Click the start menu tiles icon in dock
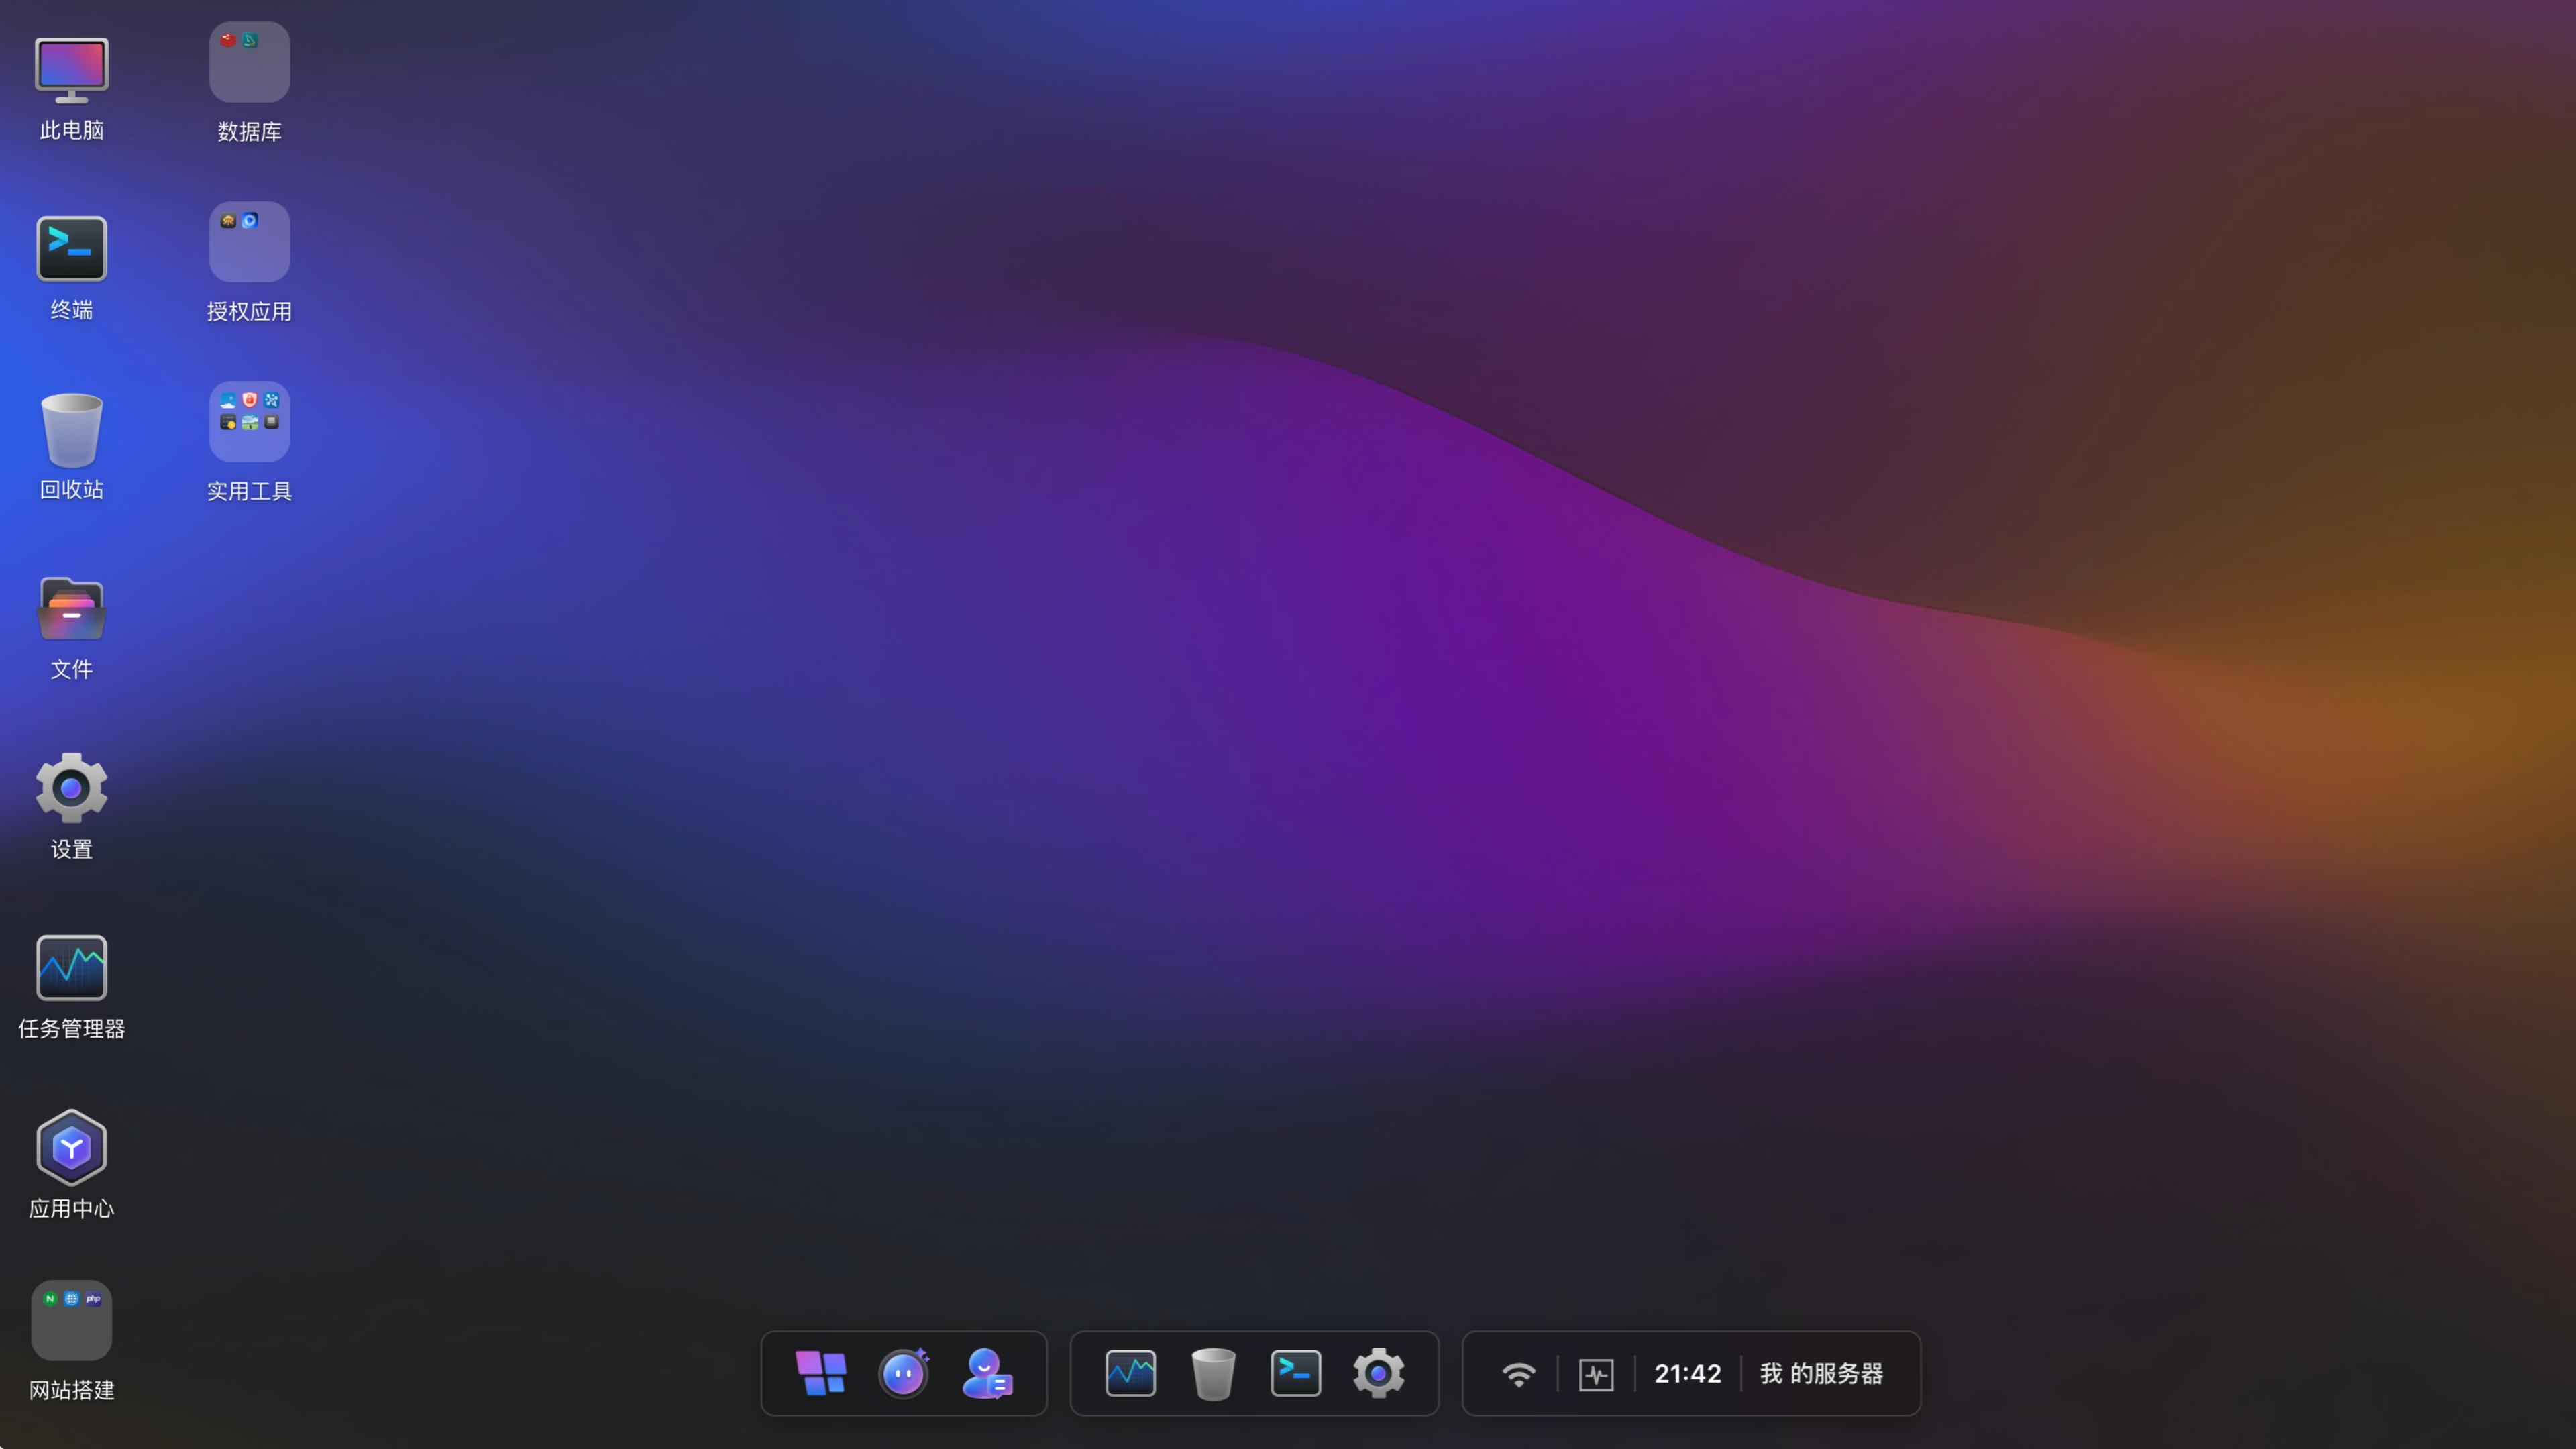This screenshot has height=1449, width=2576. click(x=821, y=1373)
